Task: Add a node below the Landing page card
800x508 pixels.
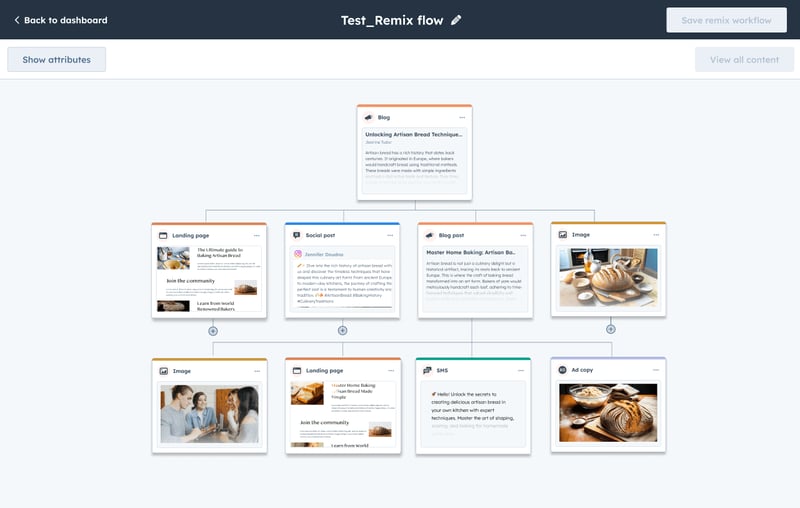Action: pos(213,331)
